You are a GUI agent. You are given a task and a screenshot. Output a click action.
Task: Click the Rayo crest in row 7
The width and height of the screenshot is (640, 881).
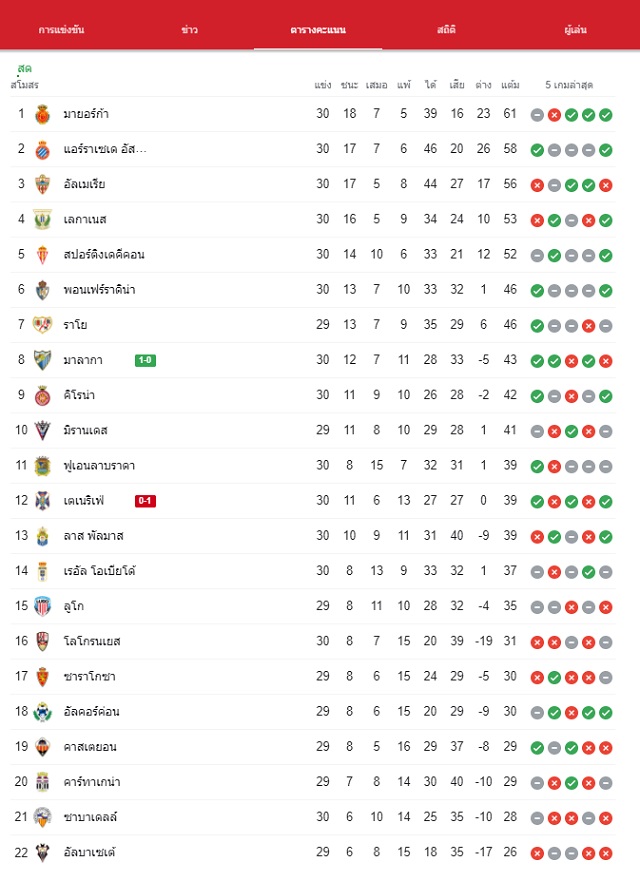pos(43,325)
